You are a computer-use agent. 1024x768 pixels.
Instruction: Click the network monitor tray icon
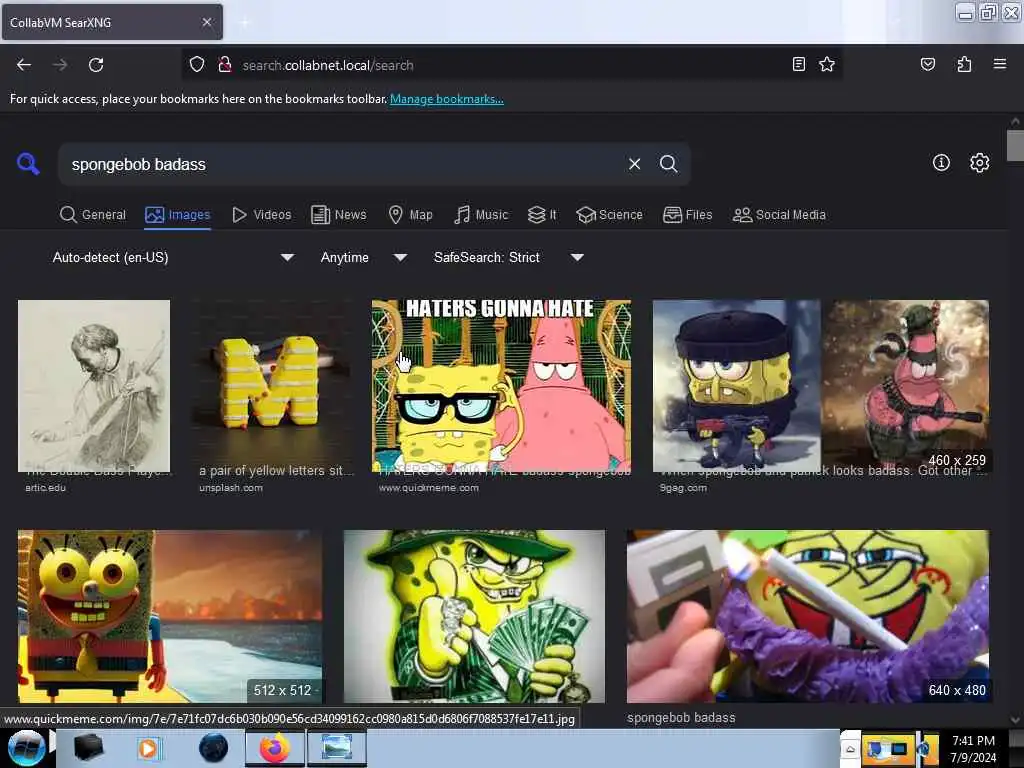[888, 749]
